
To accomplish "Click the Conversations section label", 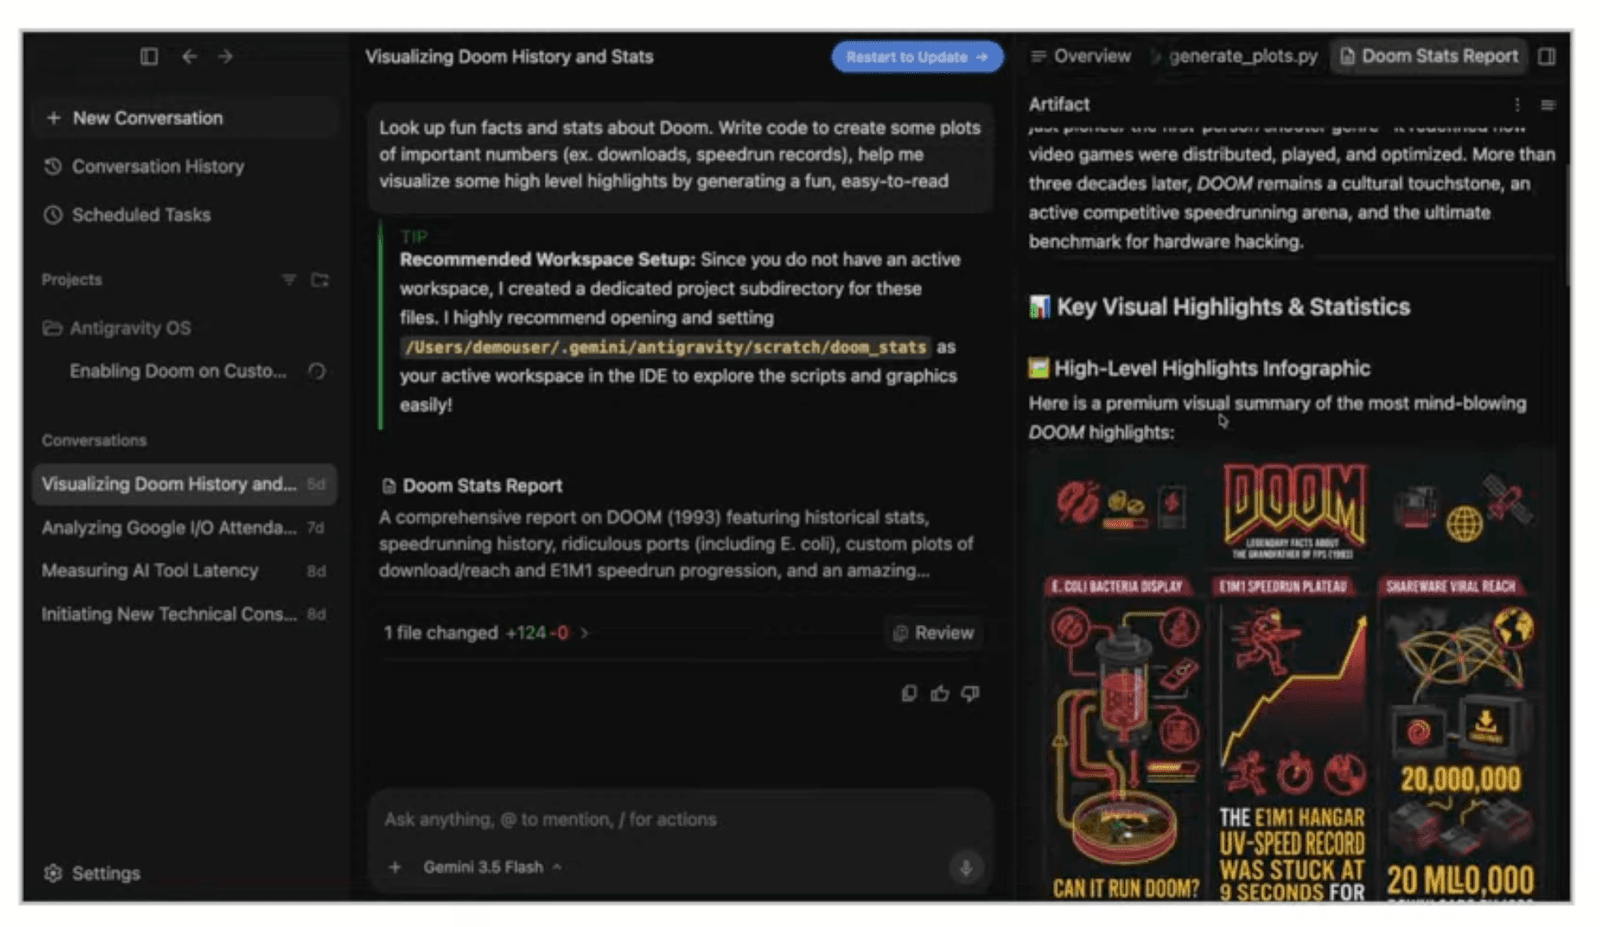I will click(94, 440).
